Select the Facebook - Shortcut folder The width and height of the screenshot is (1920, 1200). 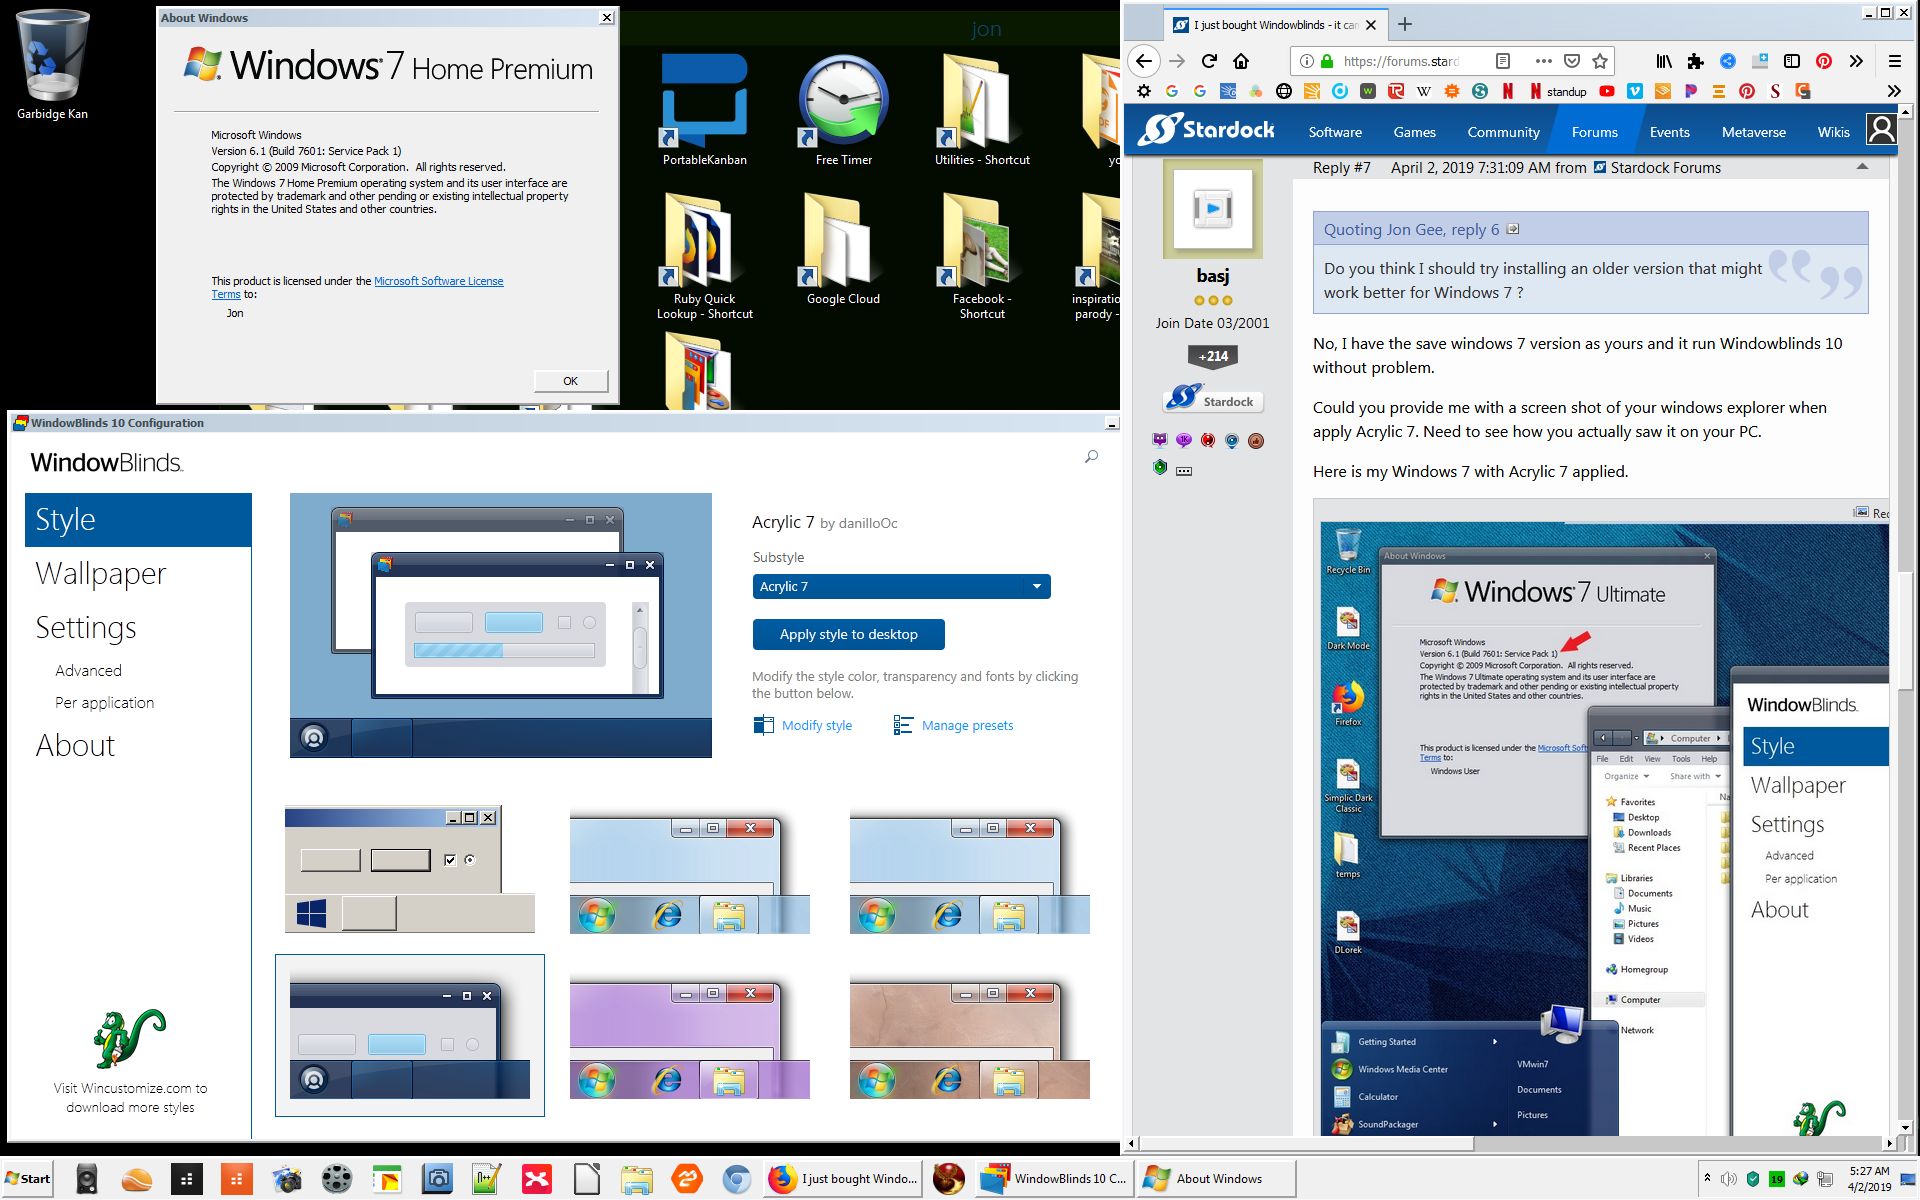click(982, 256)
